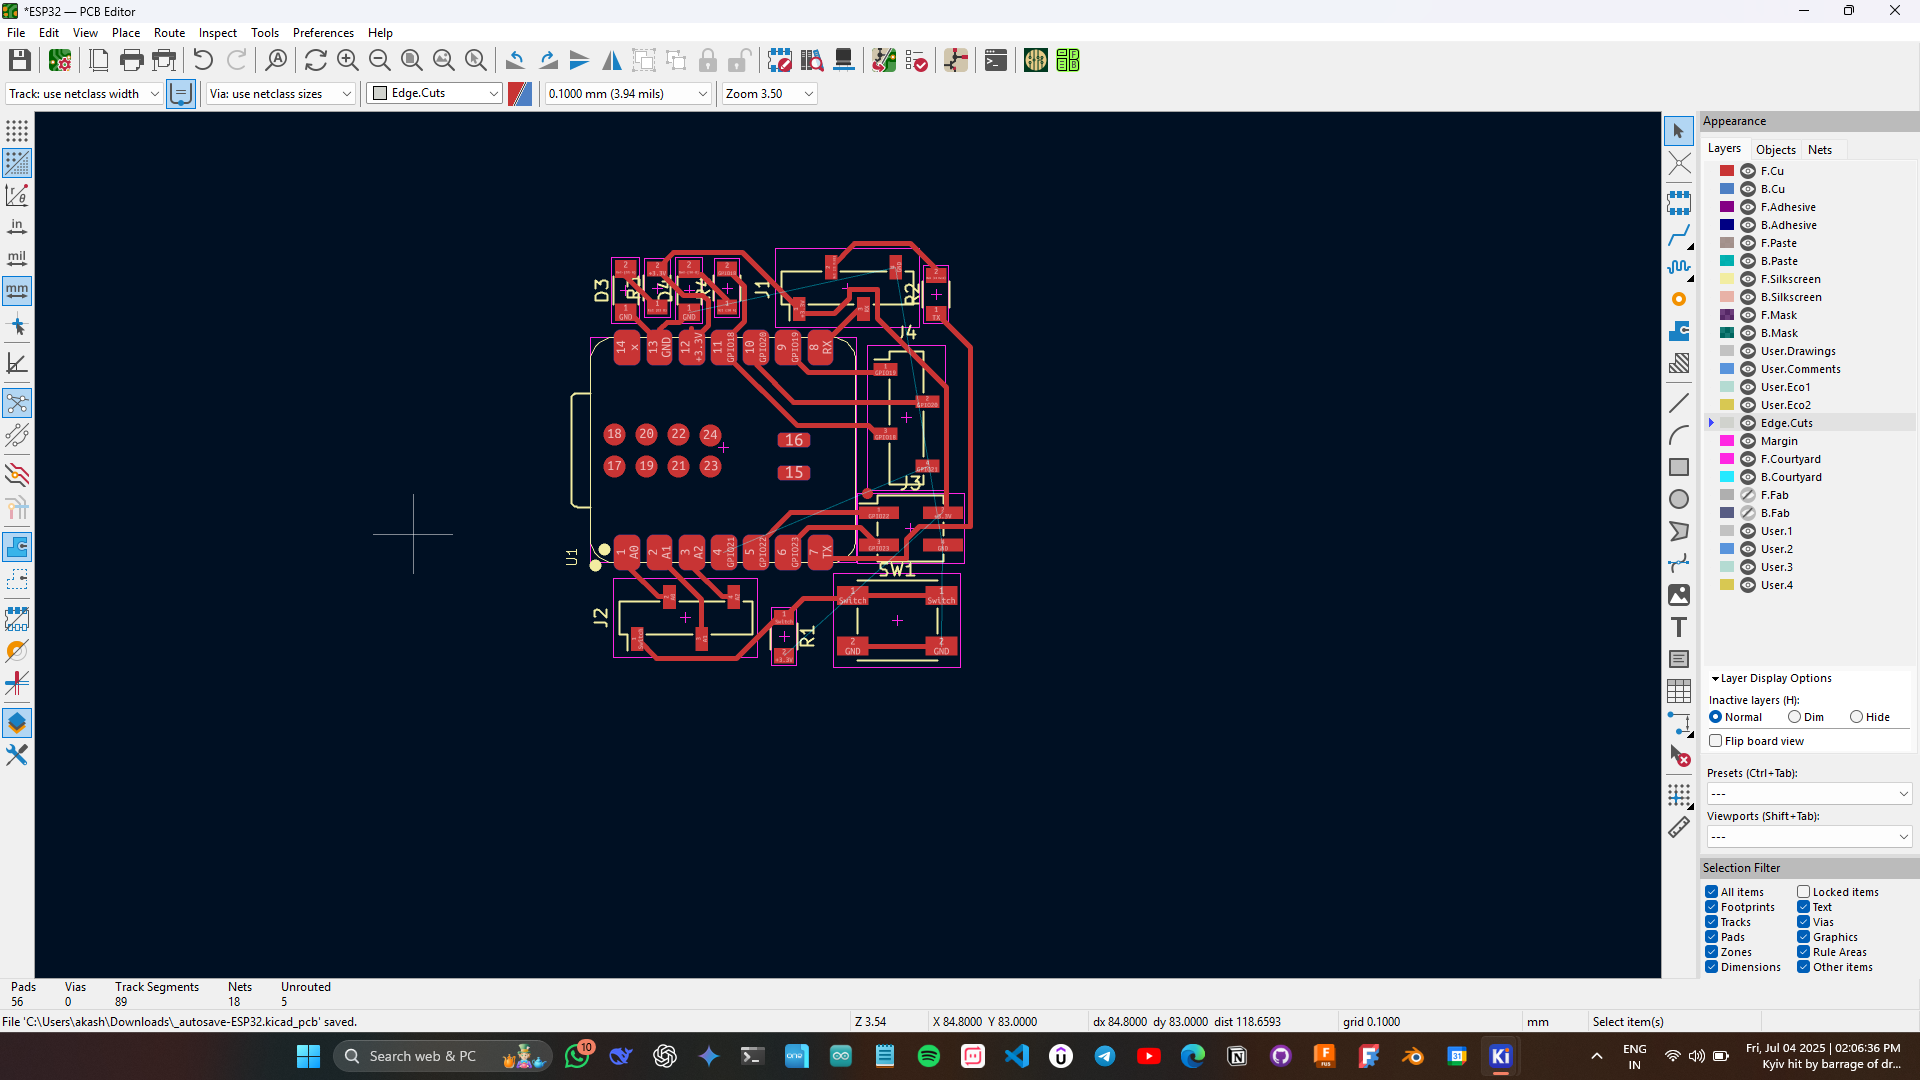This screenshot has width=1920, height=1080.
Task: Click the Print icon
Action: pos(131,61)
